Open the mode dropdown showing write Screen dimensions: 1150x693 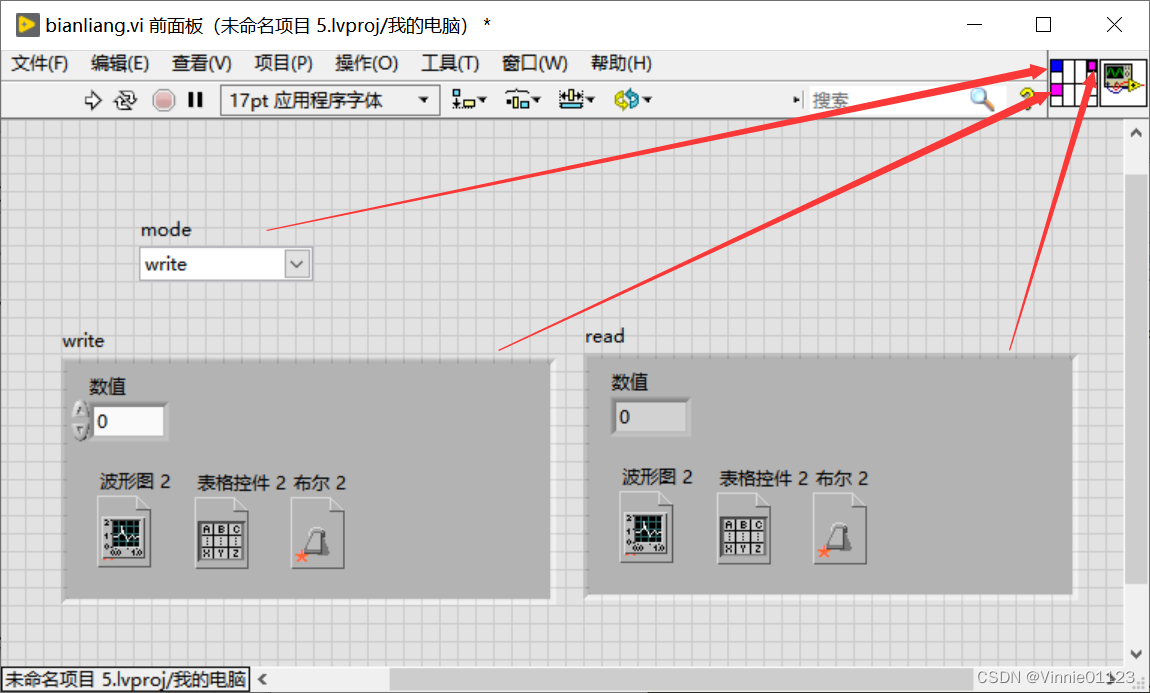point(295,263)
